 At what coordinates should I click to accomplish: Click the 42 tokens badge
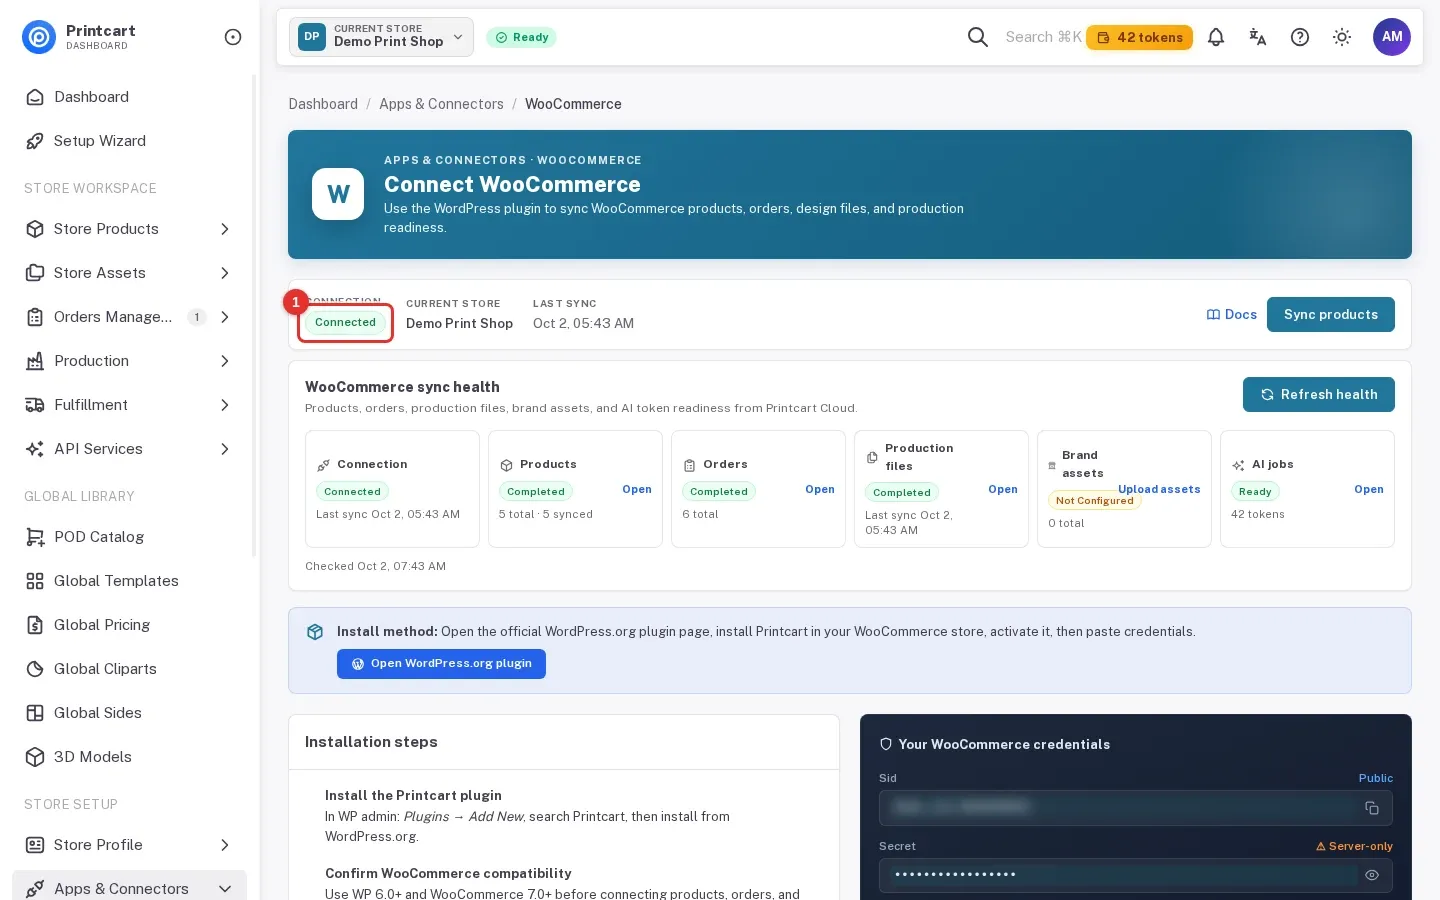1139,38
